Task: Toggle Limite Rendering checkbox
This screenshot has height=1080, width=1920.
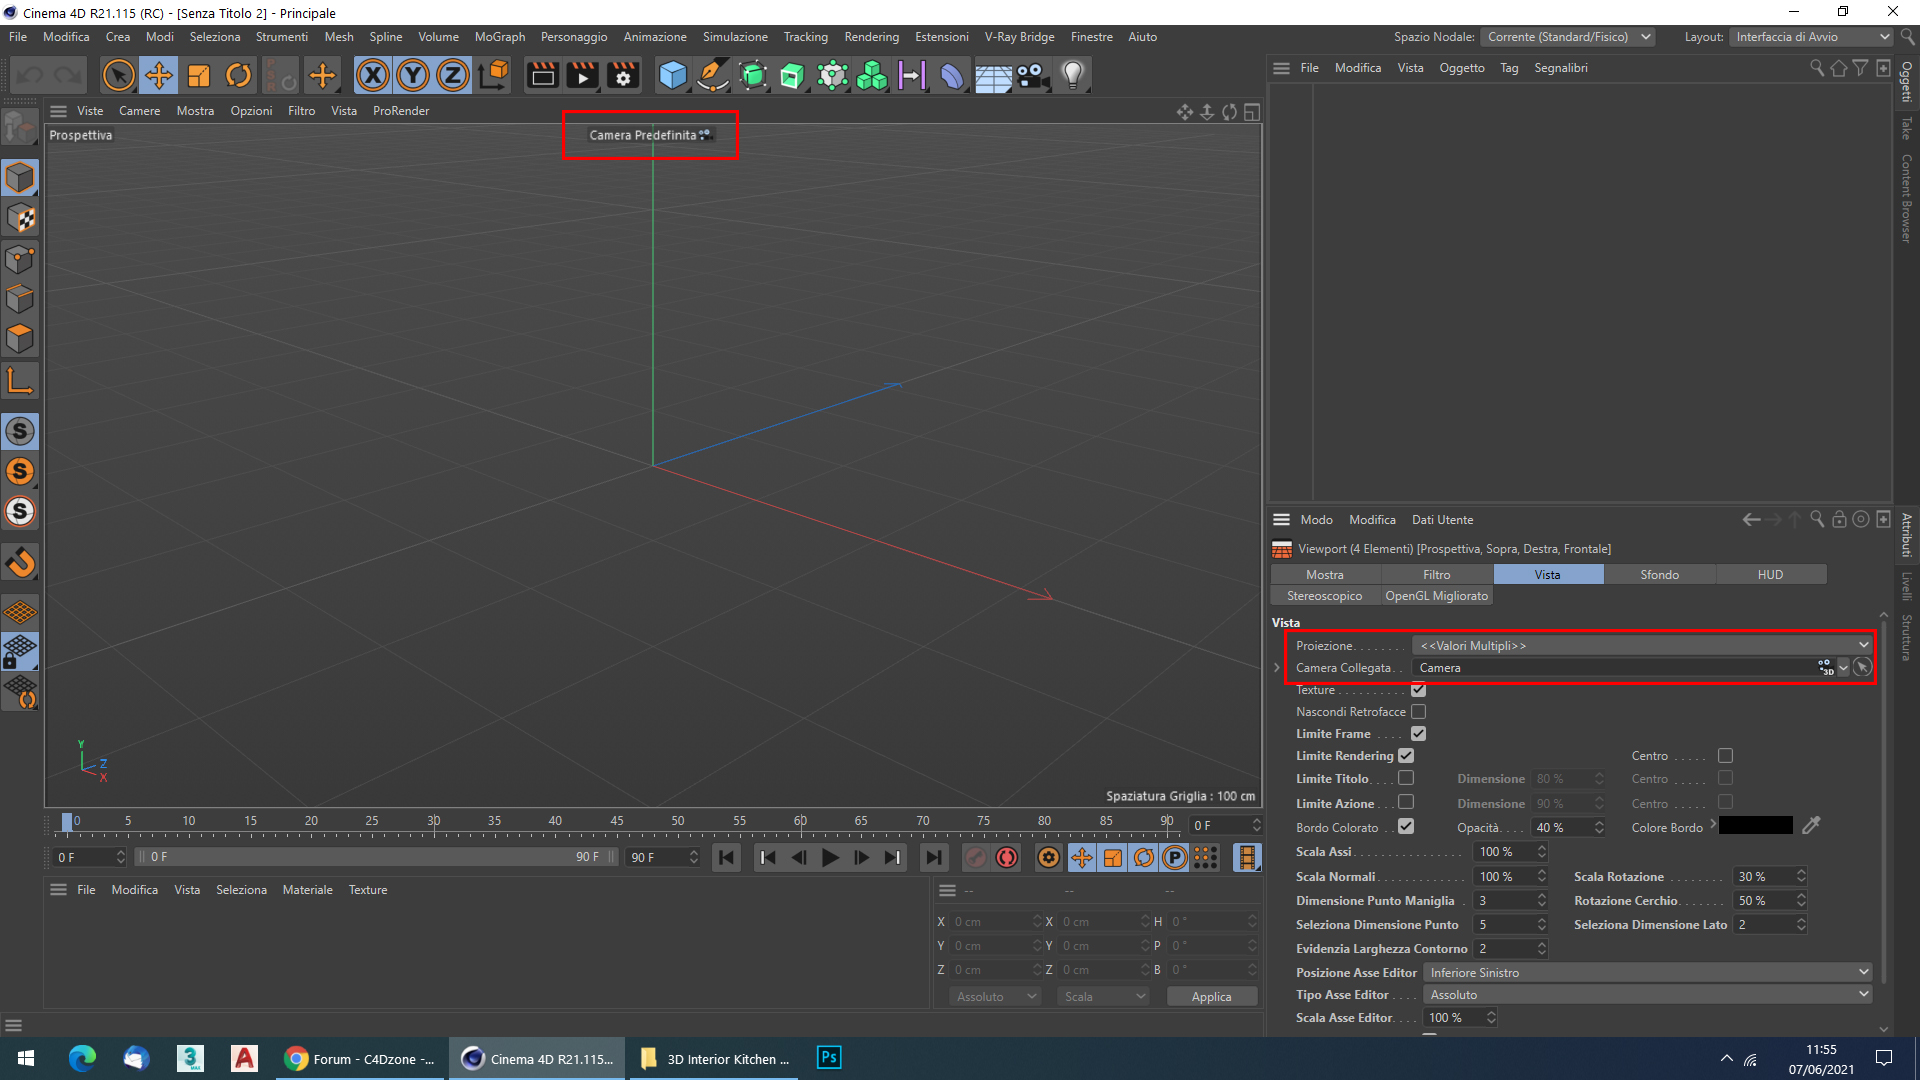Action: point(1406,756)
